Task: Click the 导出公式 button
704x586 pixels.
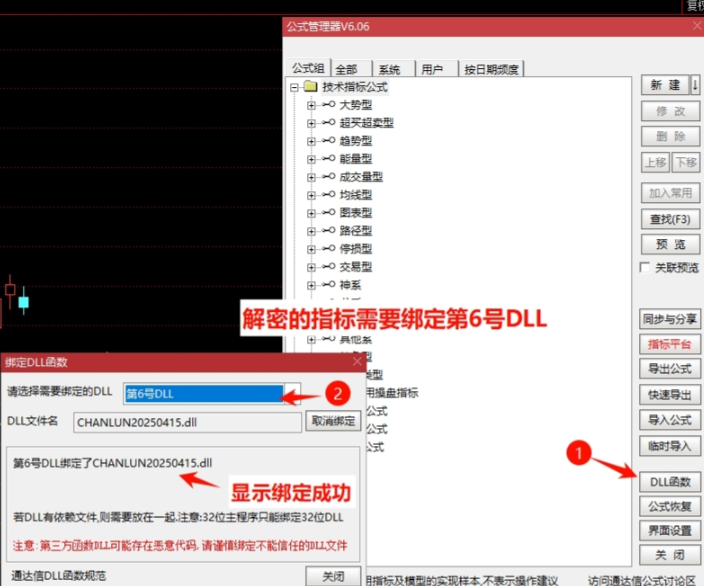Action: coord(670,369)
